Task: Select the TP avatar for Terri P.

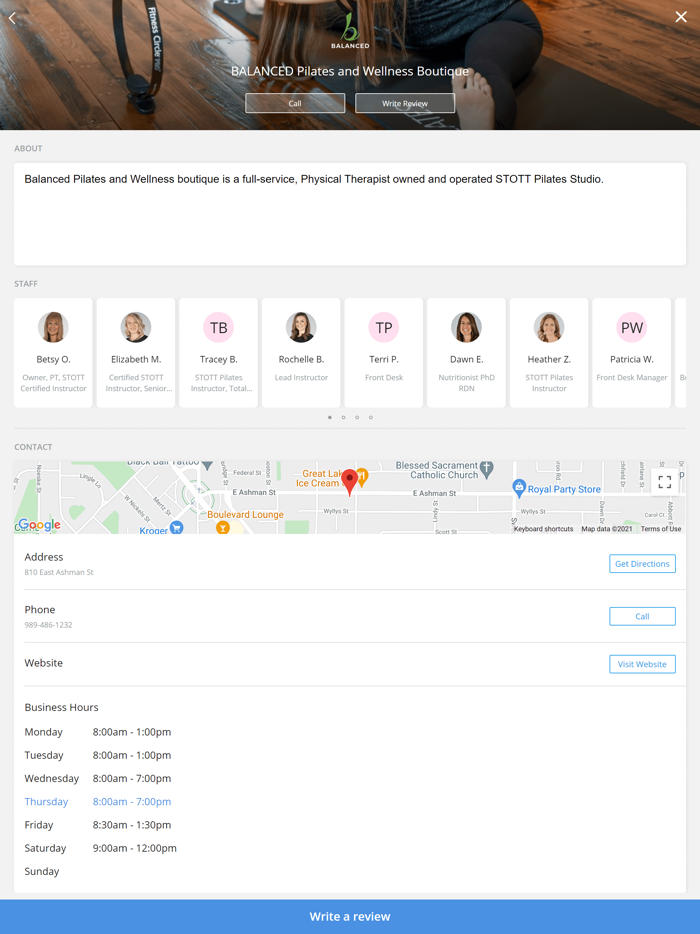Action: point(384,327)
